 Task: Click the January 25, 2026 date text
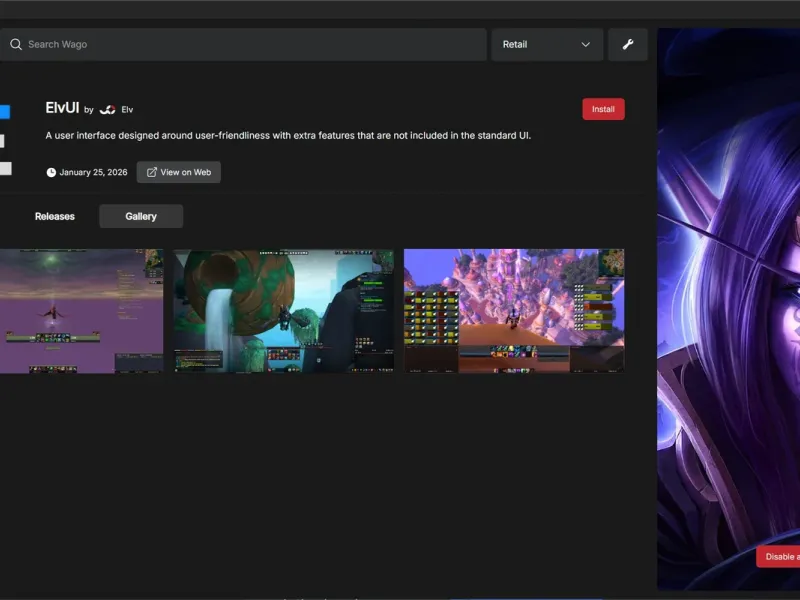click(x=93, y=172)
